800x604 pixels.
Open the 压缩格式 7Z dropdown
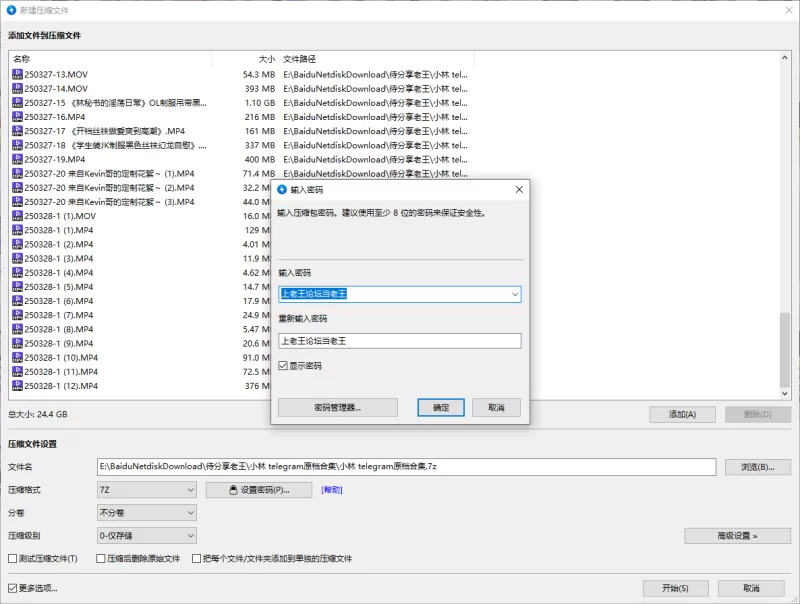pyautogui.click(x=147, y=490)
